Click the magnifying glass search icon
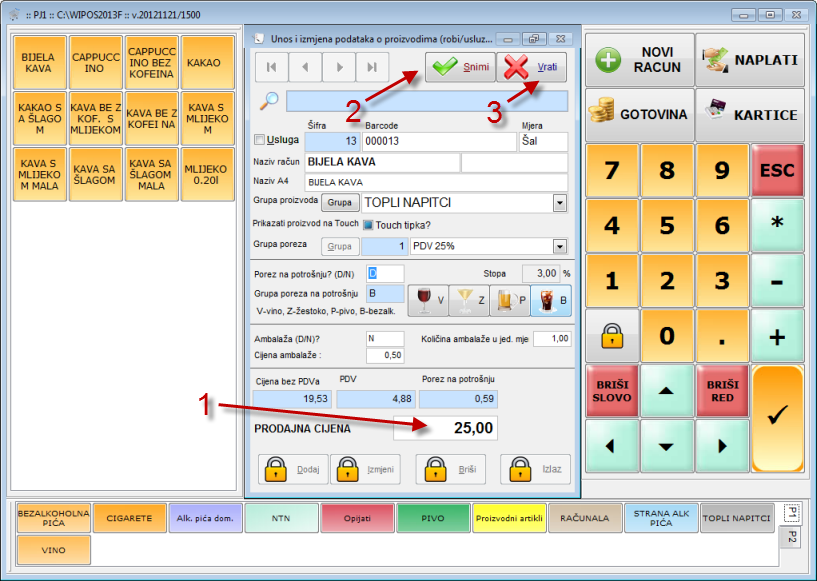 tap(268, 100)
